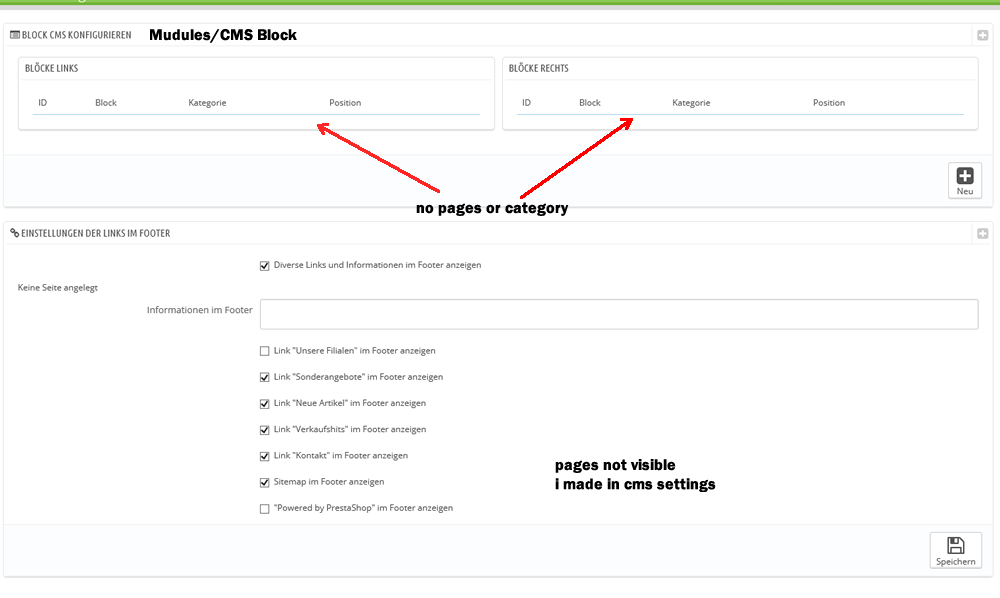Click the Einstellungen der Links im Footer heading

click(x=96, y=233)
